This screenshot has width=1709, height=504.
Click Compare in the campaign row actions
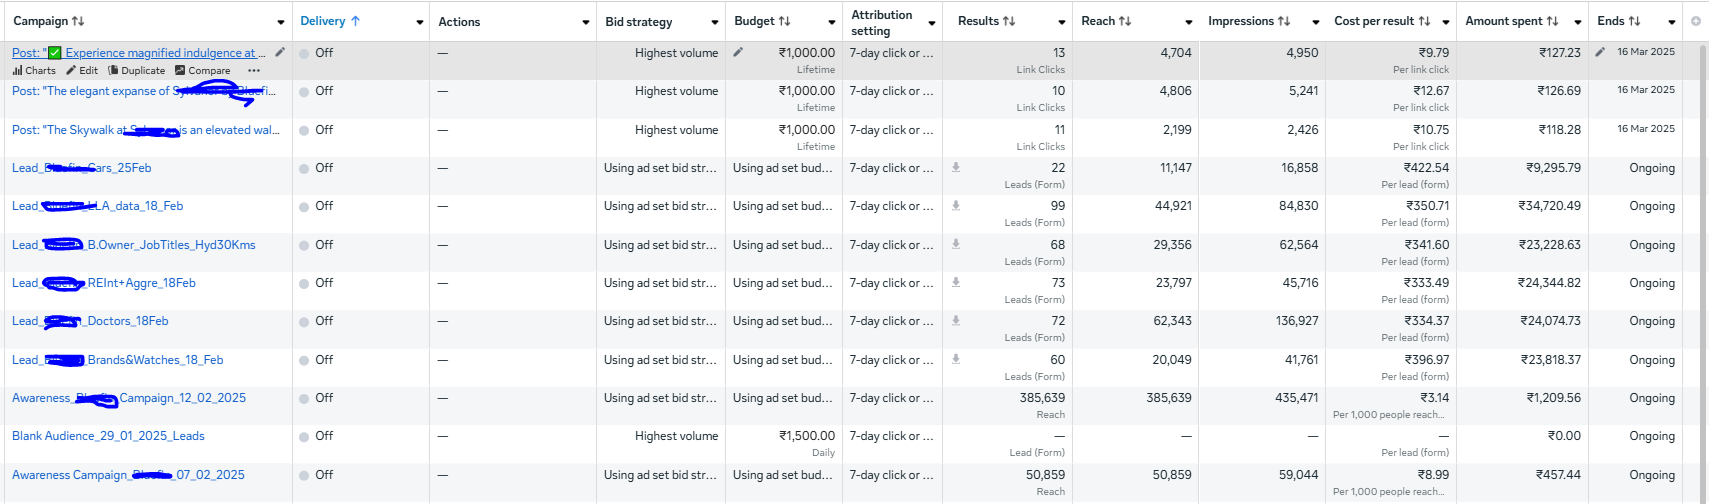tap(202, 71)
